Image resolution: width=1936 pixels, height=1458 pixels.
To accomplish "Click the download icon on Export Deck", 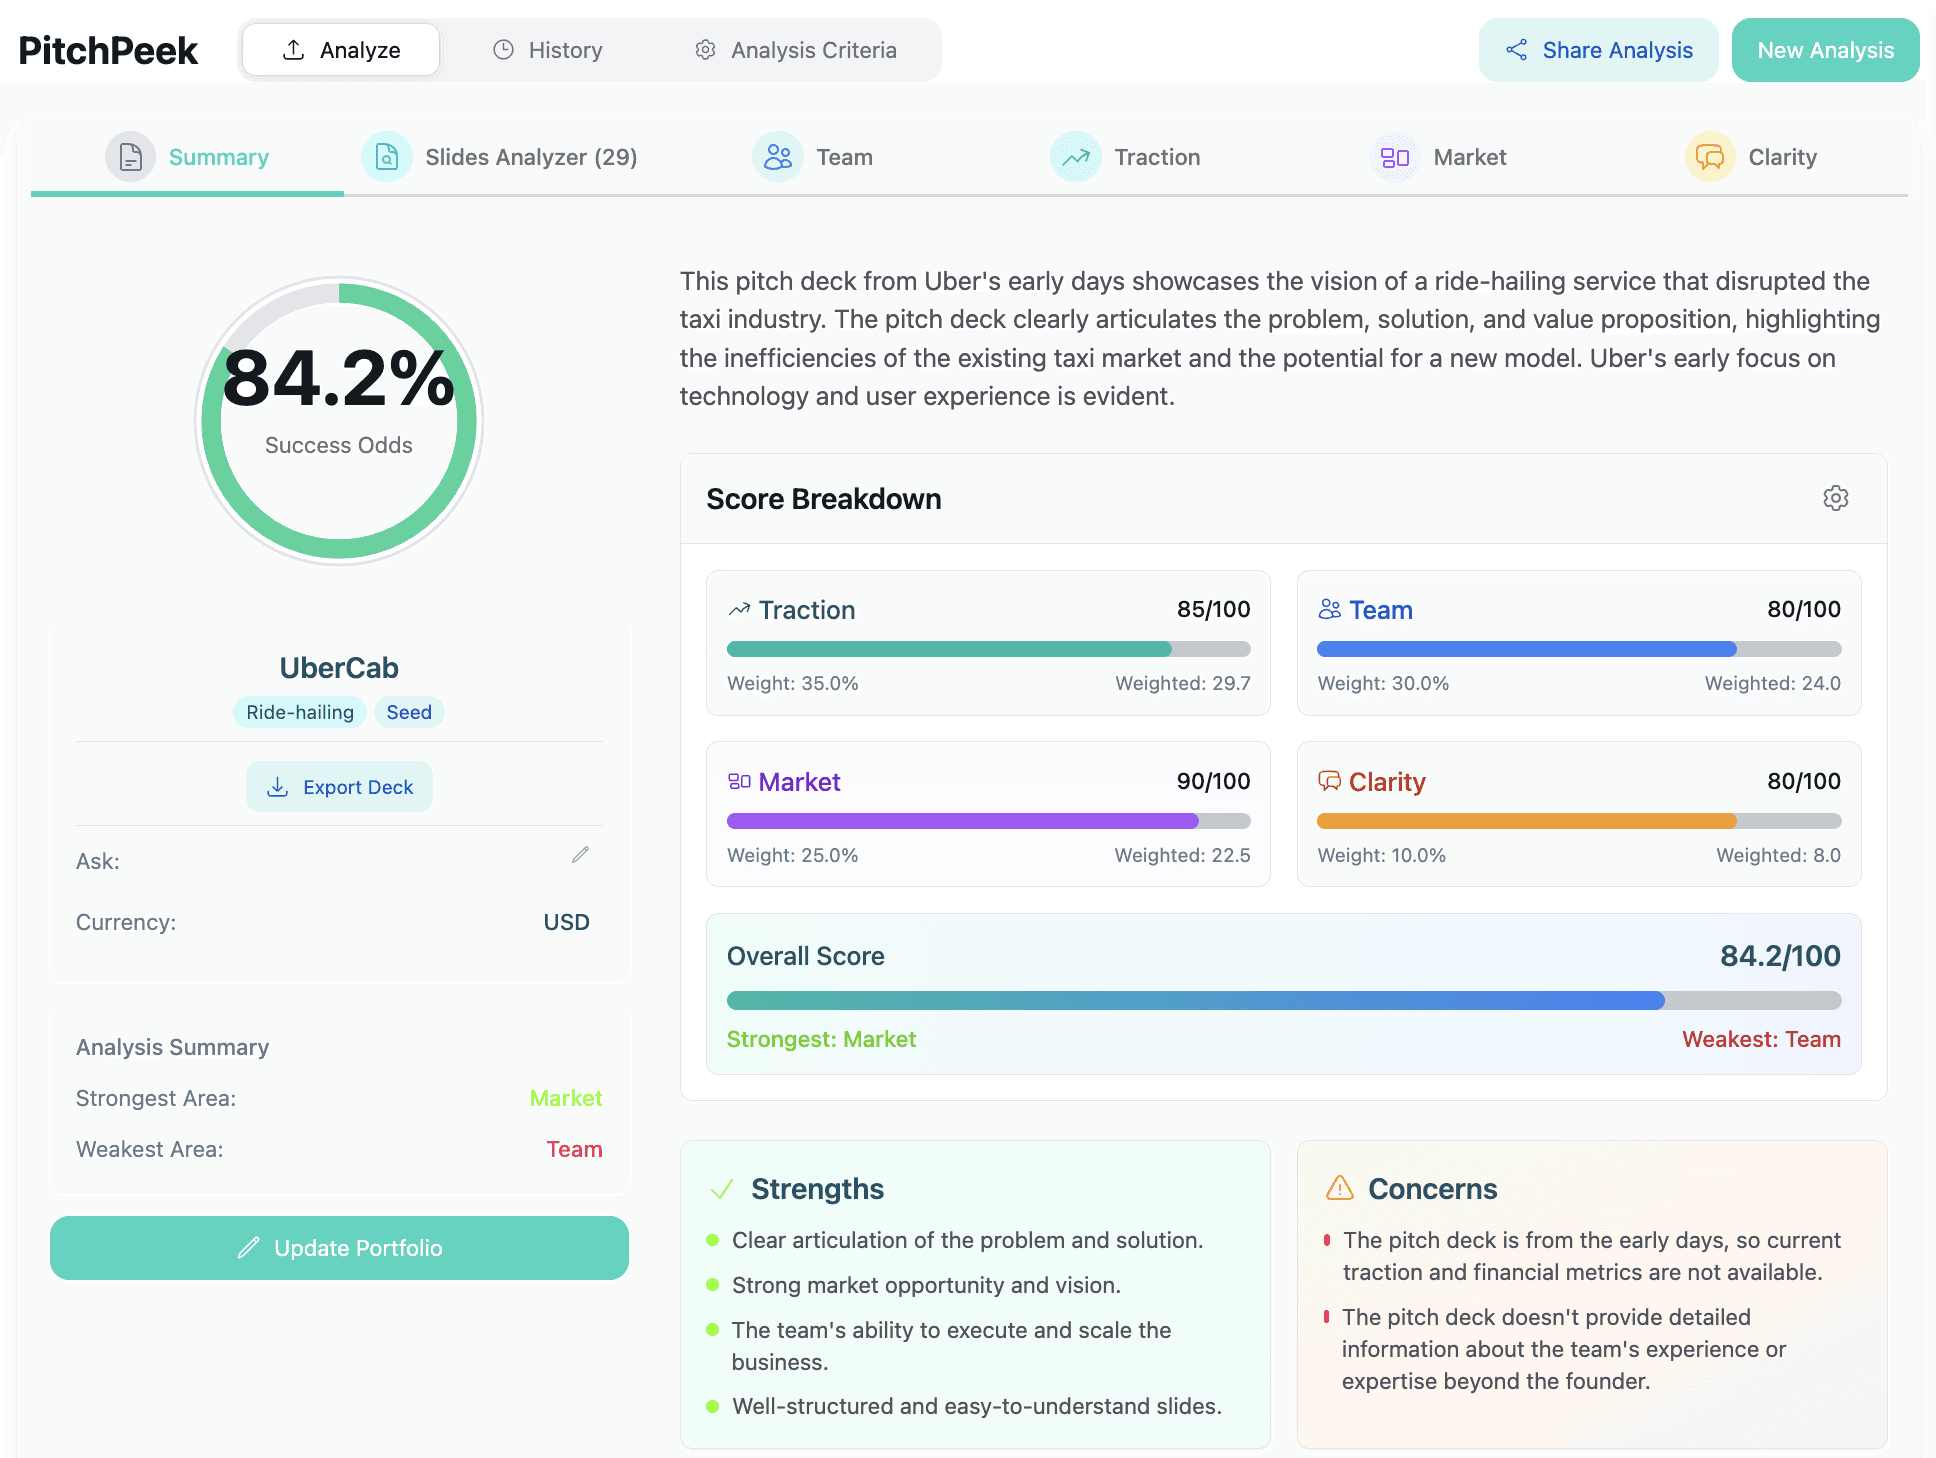I will pos(278,787).
